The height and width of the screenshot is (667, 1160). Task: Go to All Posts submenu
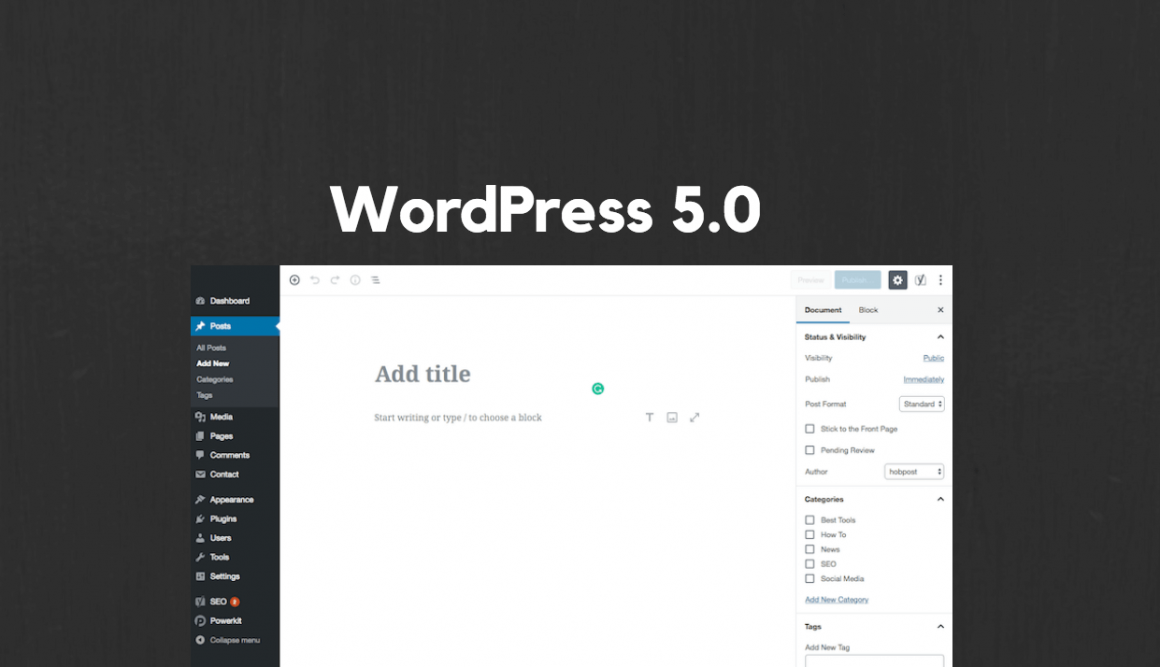point(212,348)
